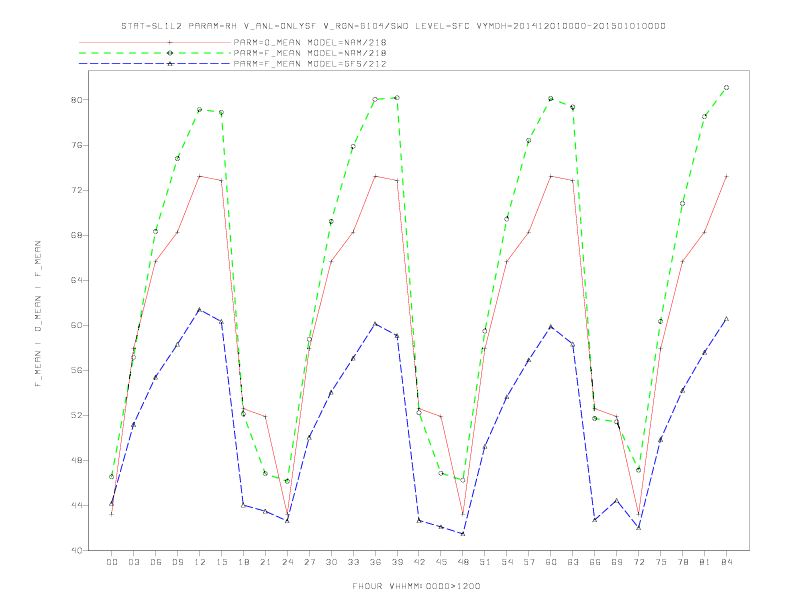Select the legend entry PARM=F_MEAN MODEL=NAM/218

click(x=310, y=53)
